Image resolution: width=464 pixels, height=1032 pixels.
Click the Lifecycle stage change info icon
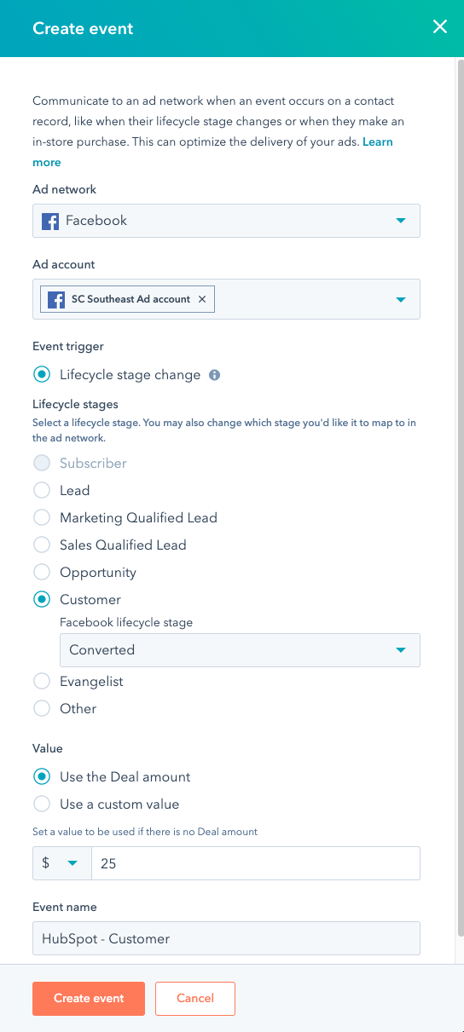[214, 375]
